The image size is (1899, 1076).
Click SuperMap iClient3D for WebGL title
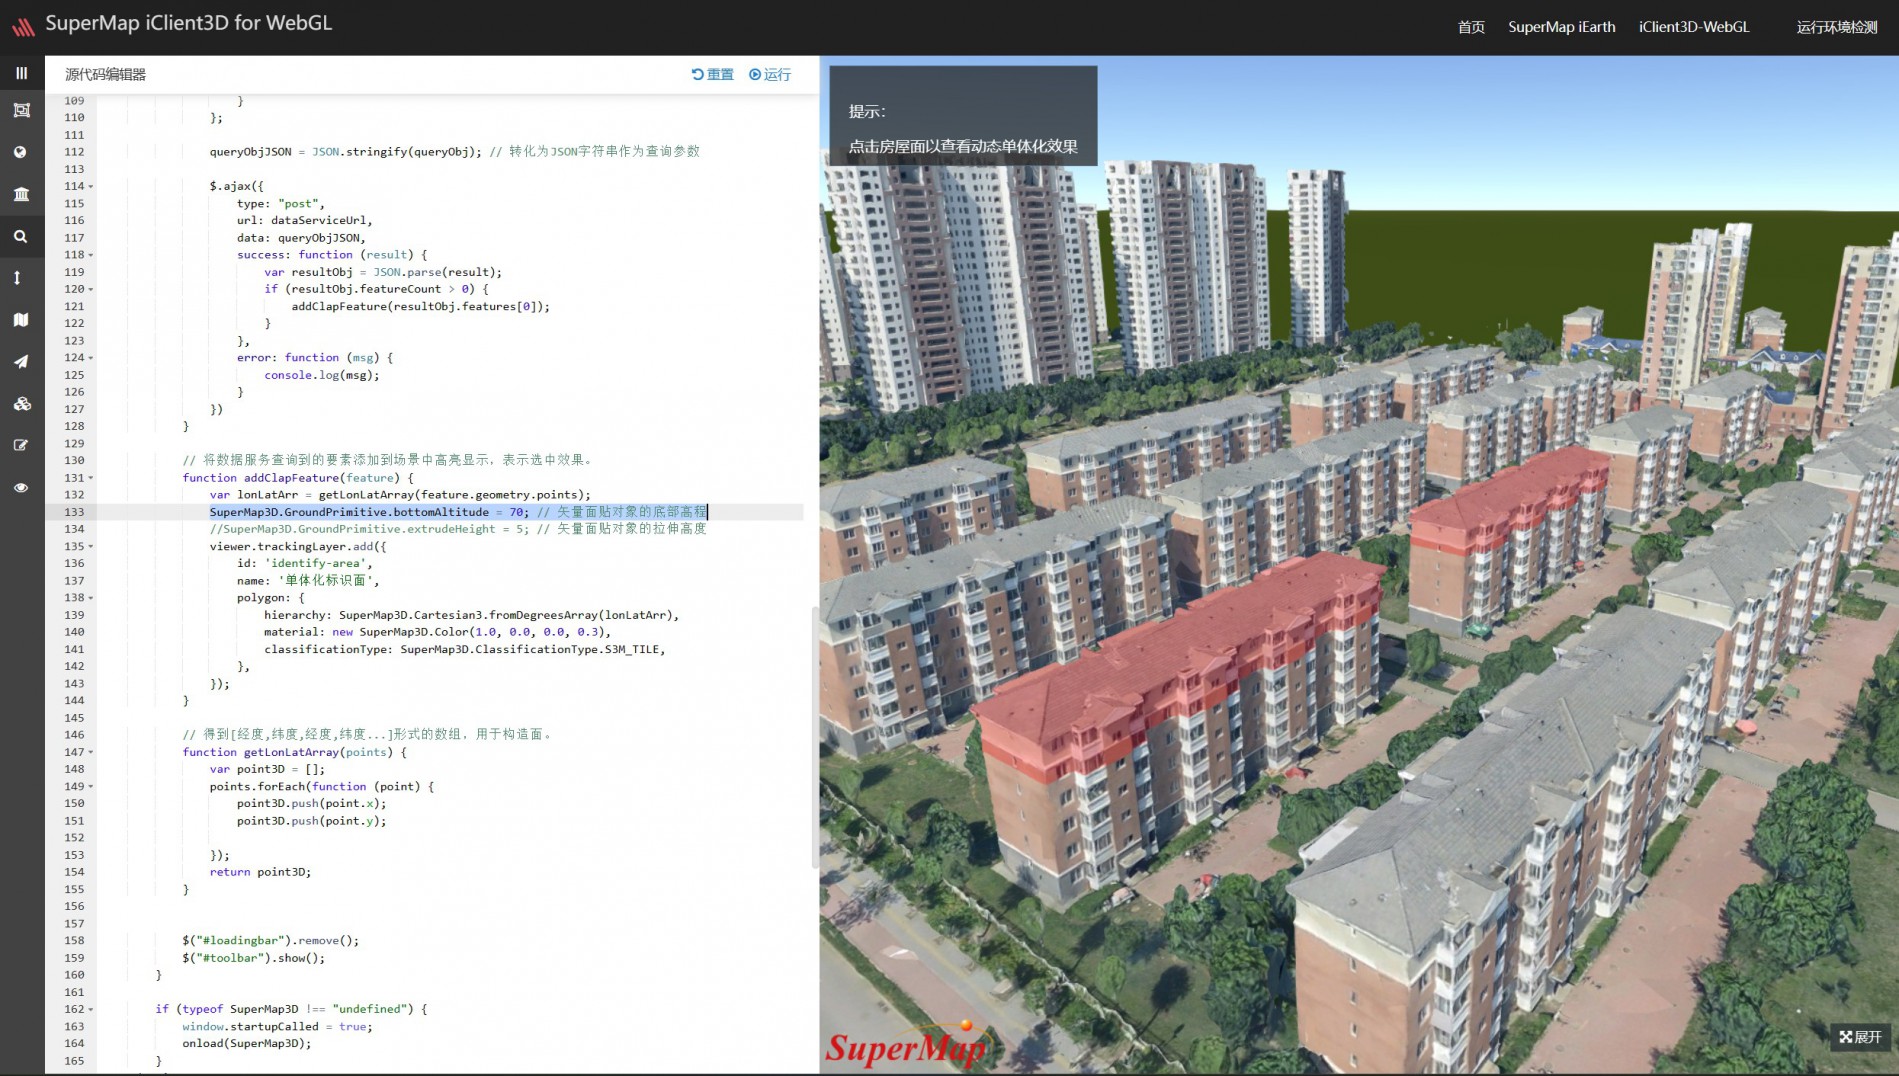click(x=189, y=23)
